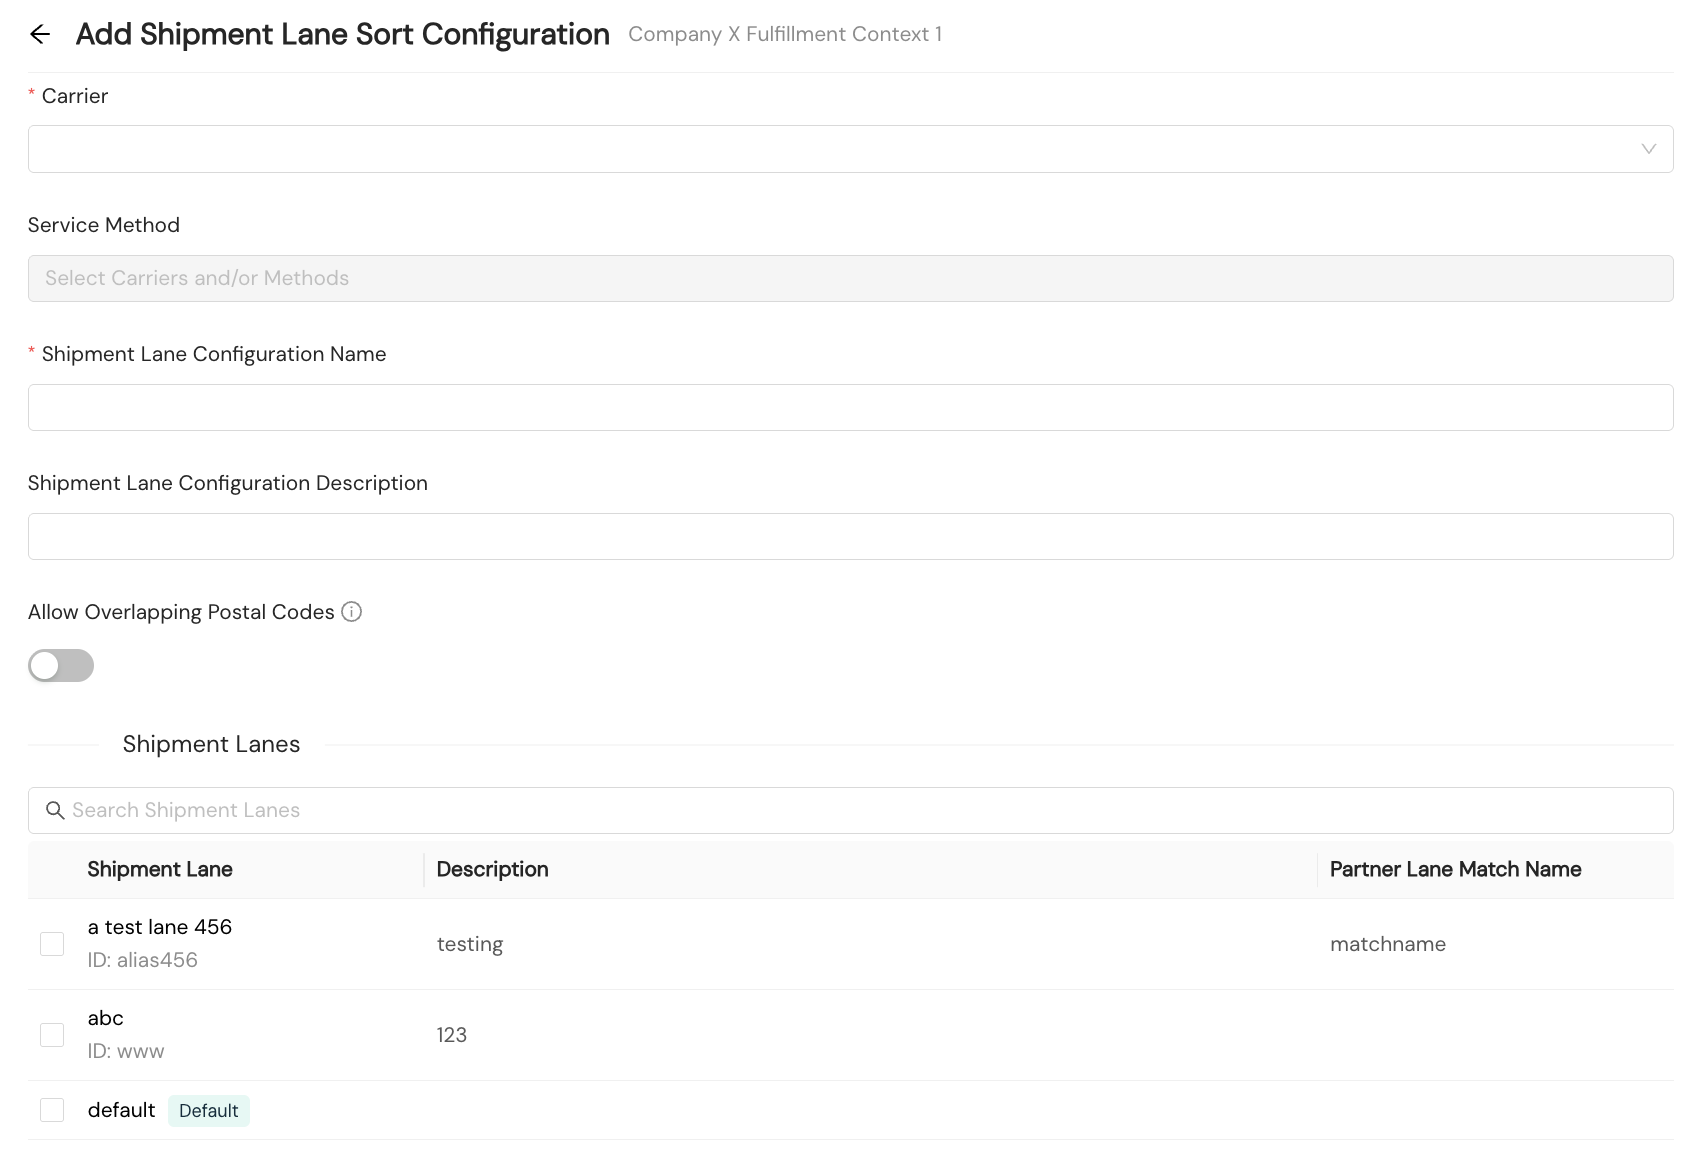Open the Carrier dropdown chevron
The width and height of the screenshot is (1698, 1152).
1648,149
